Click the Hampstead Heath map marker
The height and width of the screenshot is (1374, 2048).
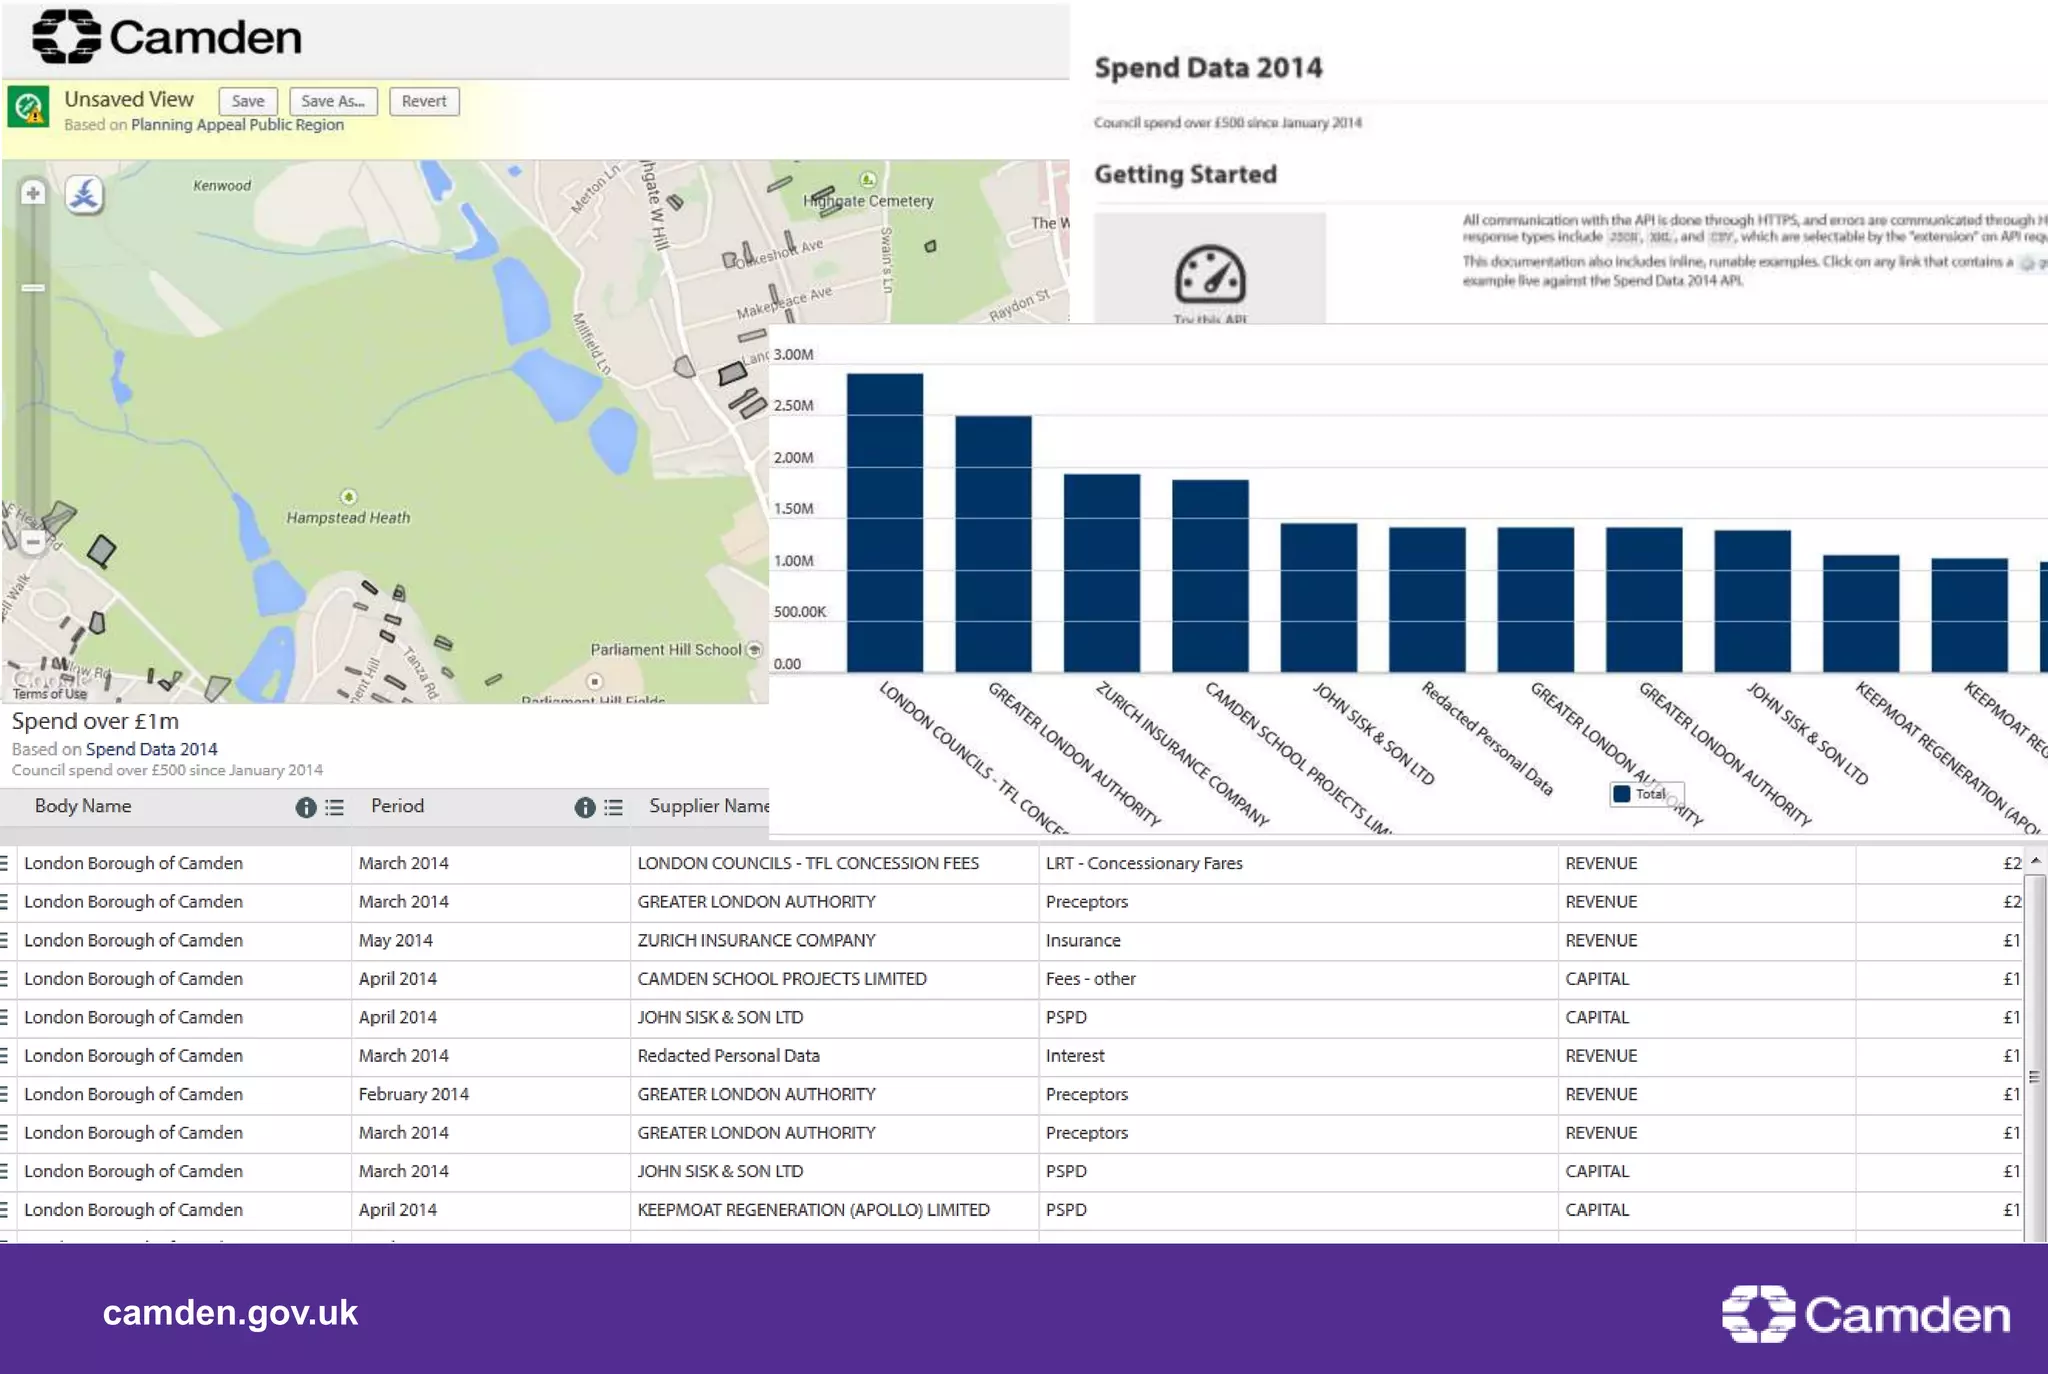(x=348, y=497)
